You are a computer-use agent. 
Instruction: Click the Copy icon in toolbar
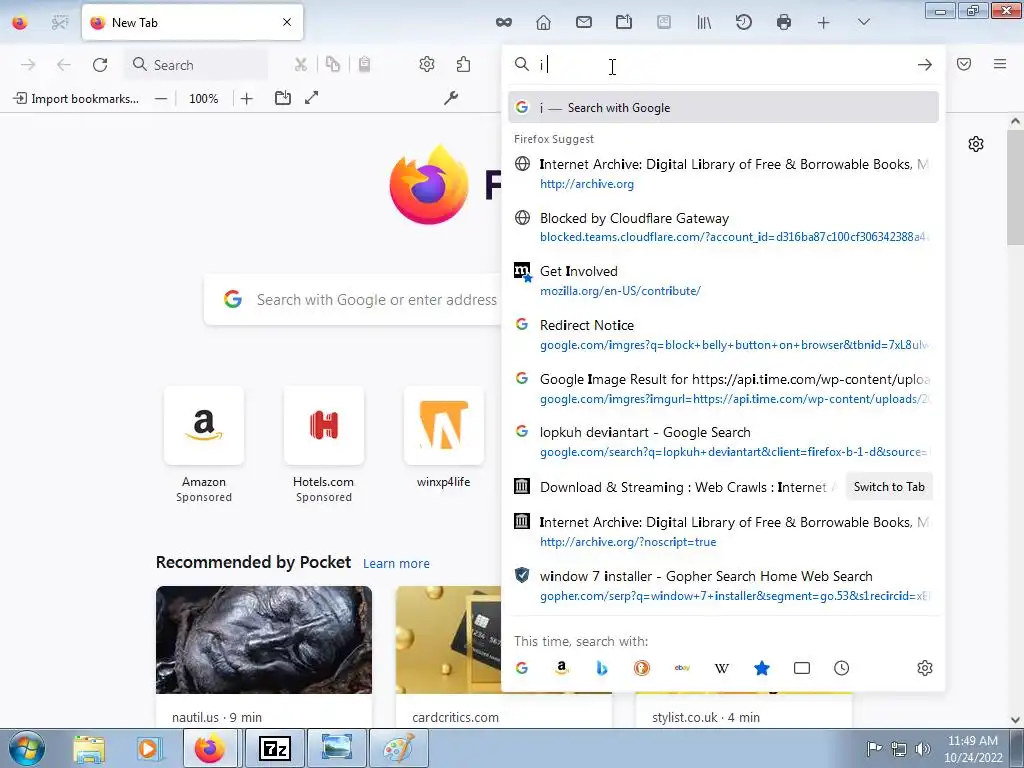point(332,65)
